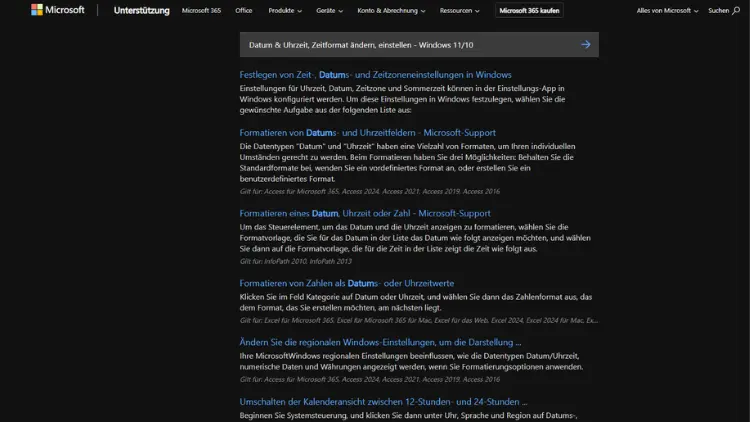This screenshot has width=750, height=422.
Task: Open 'Festlegen von Zeit-, Datums- und Zeitzoneneinstellungen' result
Action: click(375, 75)
